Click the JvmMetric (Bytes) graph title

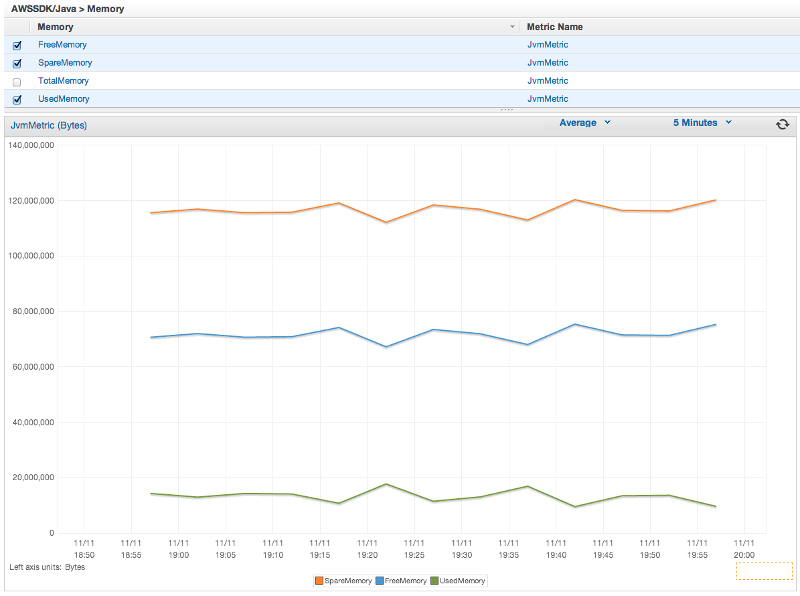[48, 125]
